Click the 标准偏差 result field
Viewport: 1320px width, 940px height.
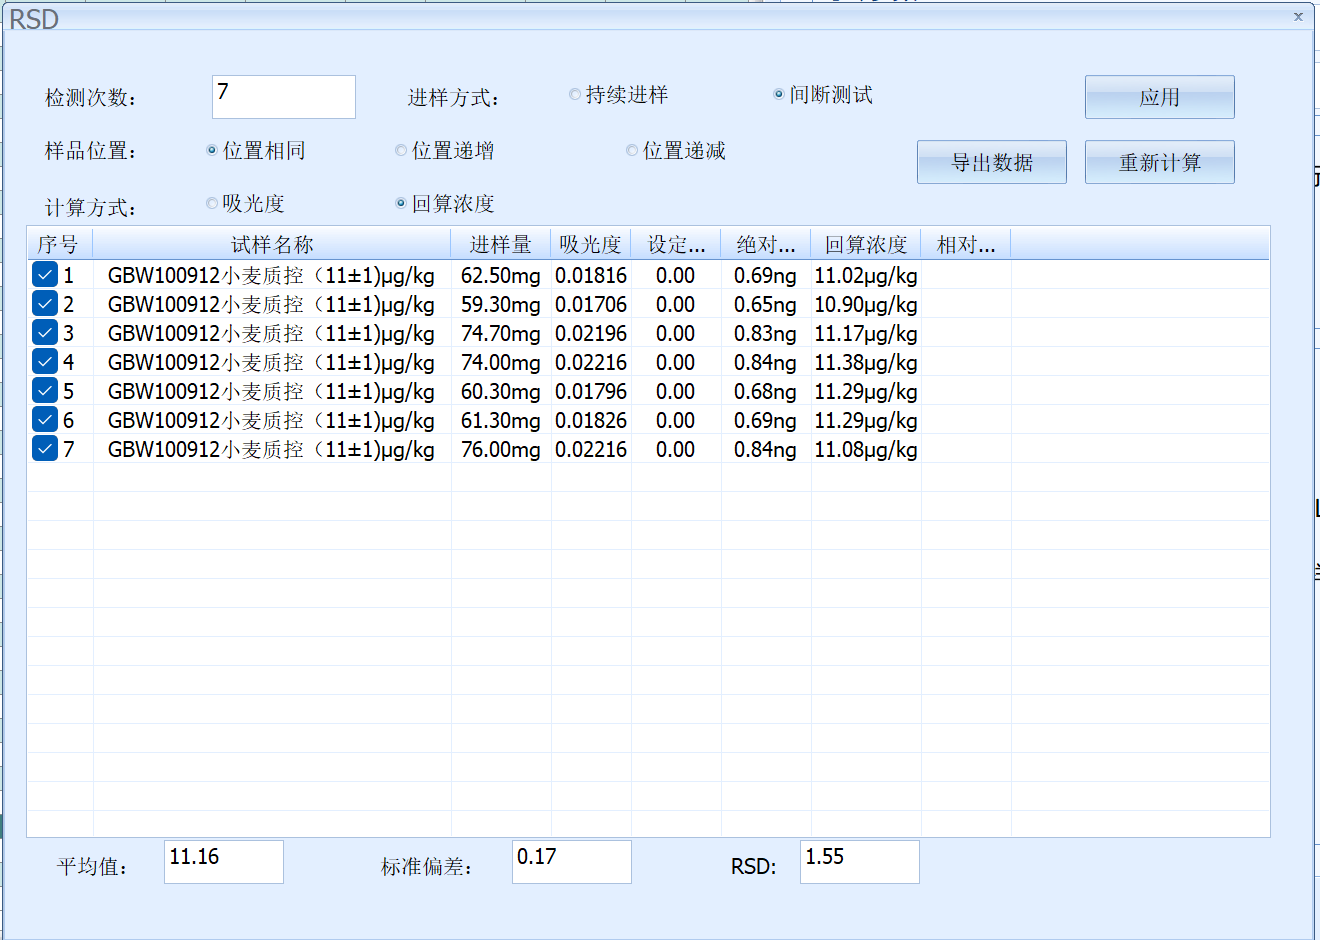[x=572, y=862]
